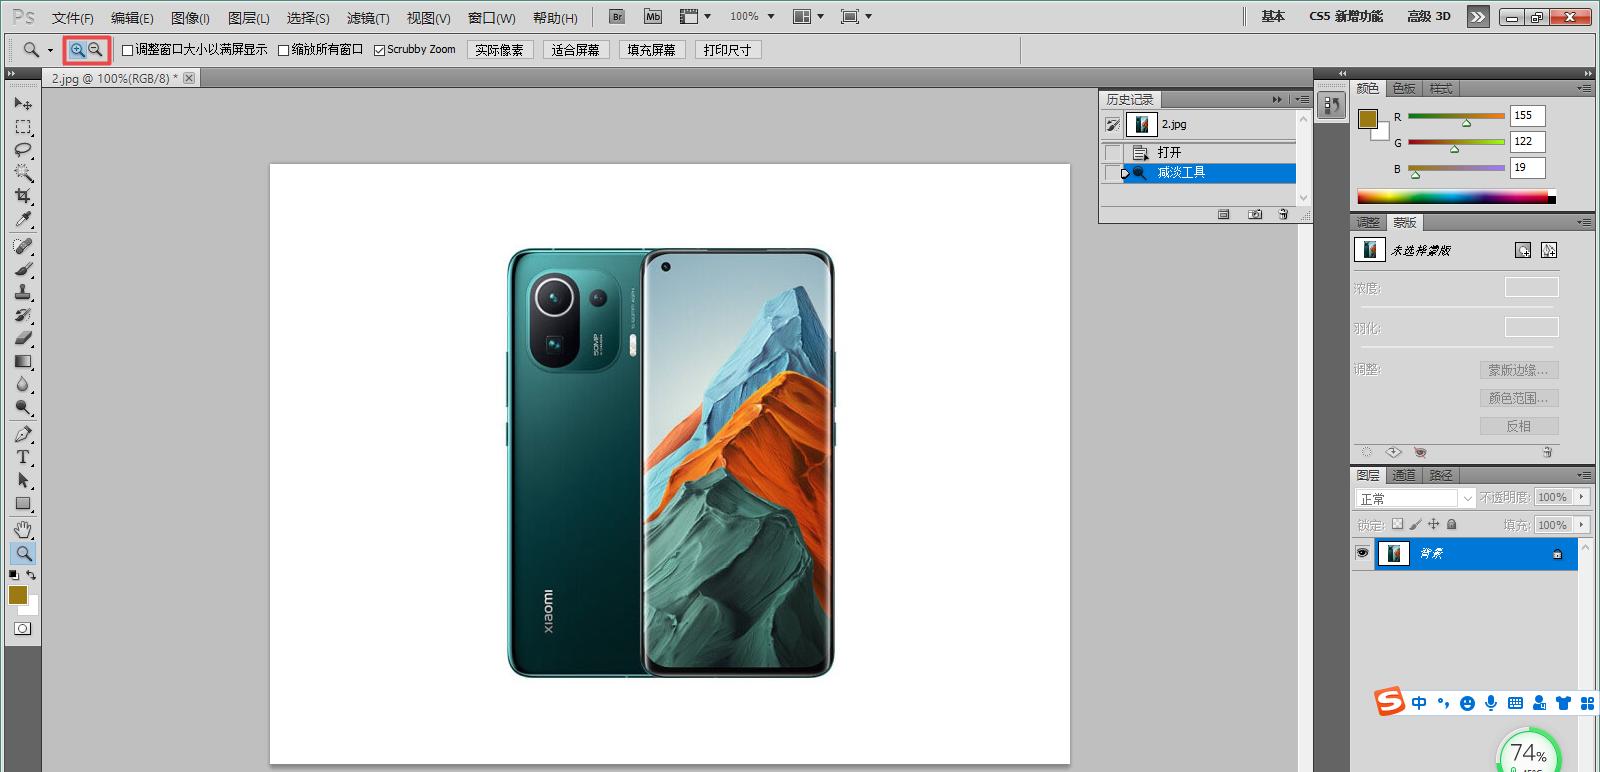Toggle Quick Mask mode icon

(x=23, y=628)
